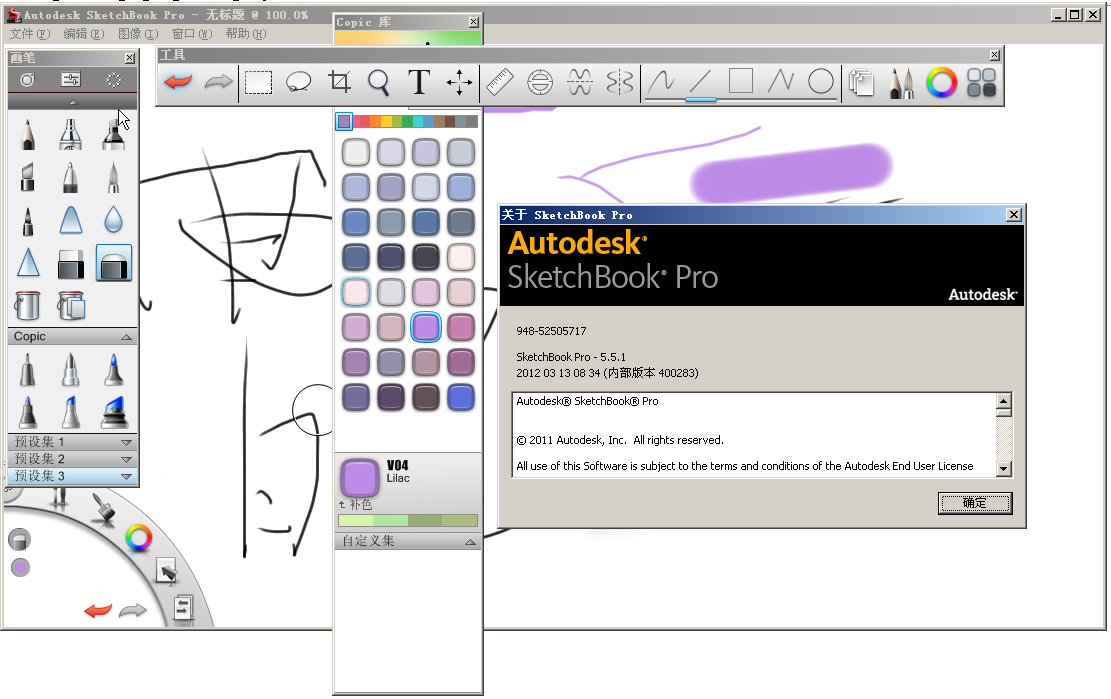Open color wheel on the lagoon corner
Image resolution: width=1111 pixels, height=699 pixels.
pyautogui.click(x=138, y=538)
